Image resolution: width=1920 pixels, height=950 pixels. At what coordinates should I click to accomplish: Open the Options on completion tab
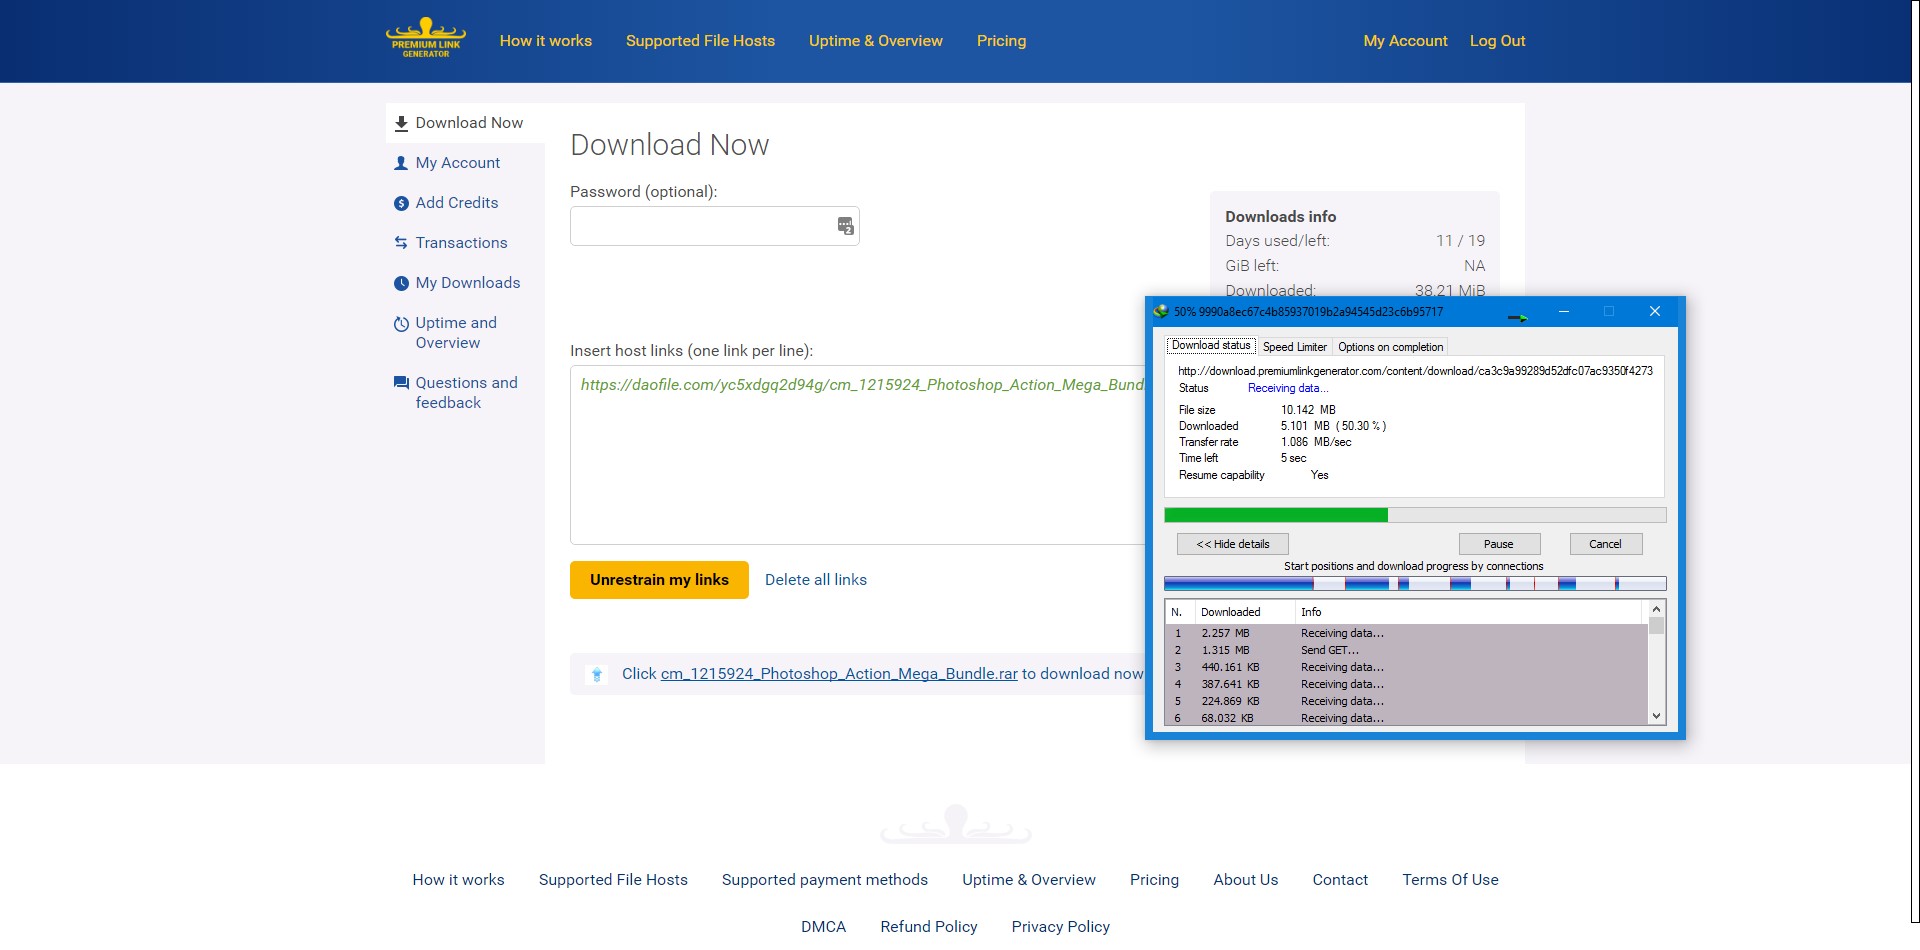[1390, 347]
